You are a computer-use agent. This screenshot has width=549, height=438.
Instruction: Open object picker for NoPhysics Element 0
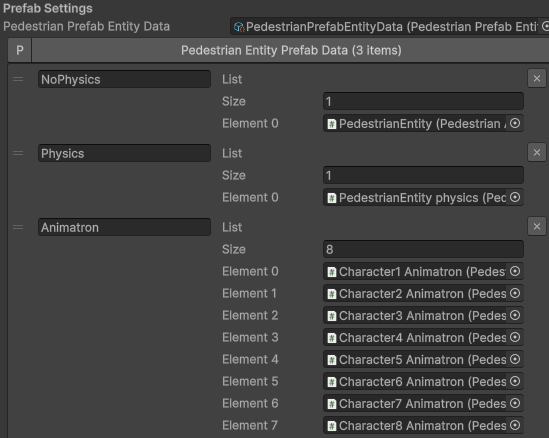coord(515,123)
